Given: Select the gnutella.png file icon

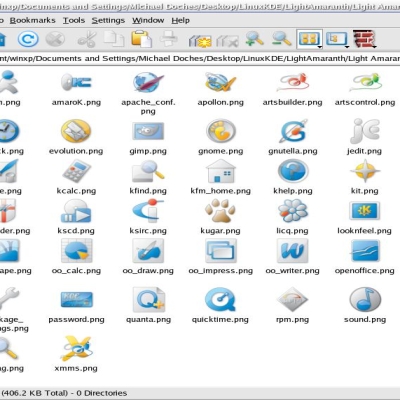Looking at the screenshot, I should [x=293, y=131].
